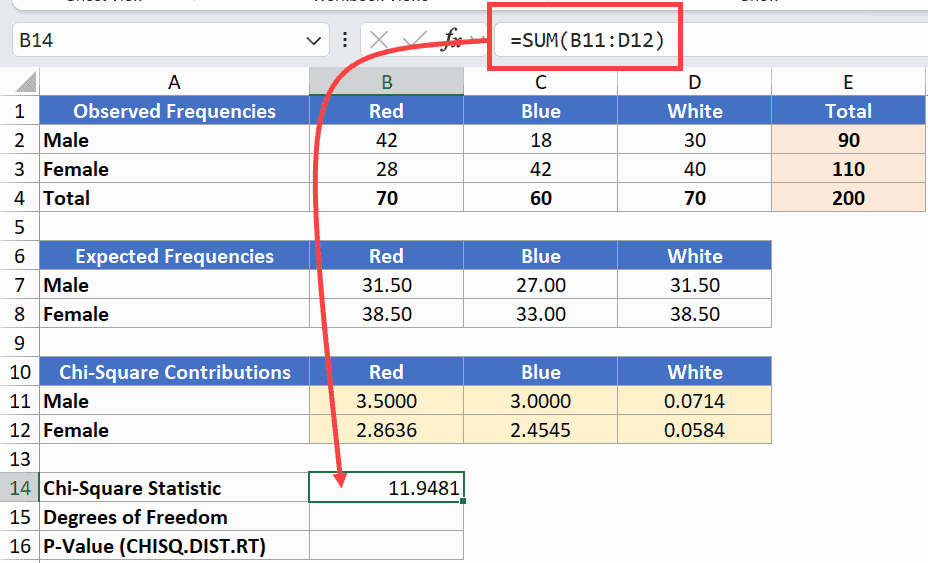Click the formula bar enter checkmark icon

point(414,40)
